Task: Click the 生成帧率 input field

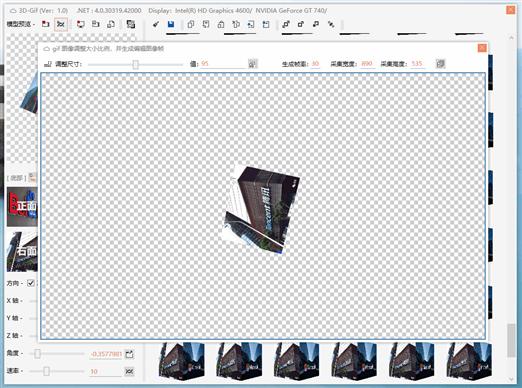Action: 315,64
